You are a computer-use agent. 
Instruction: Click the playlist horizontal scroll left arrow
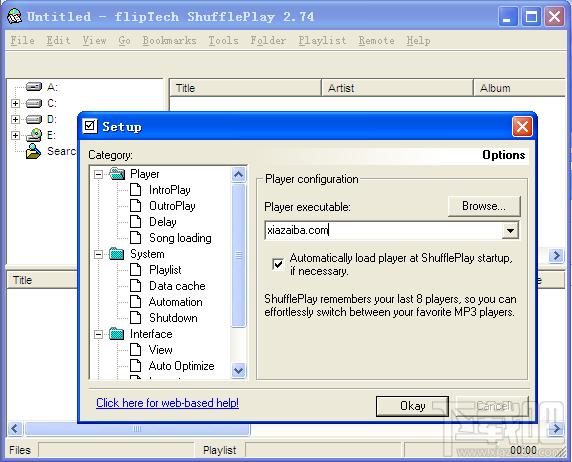pos(15,428)
